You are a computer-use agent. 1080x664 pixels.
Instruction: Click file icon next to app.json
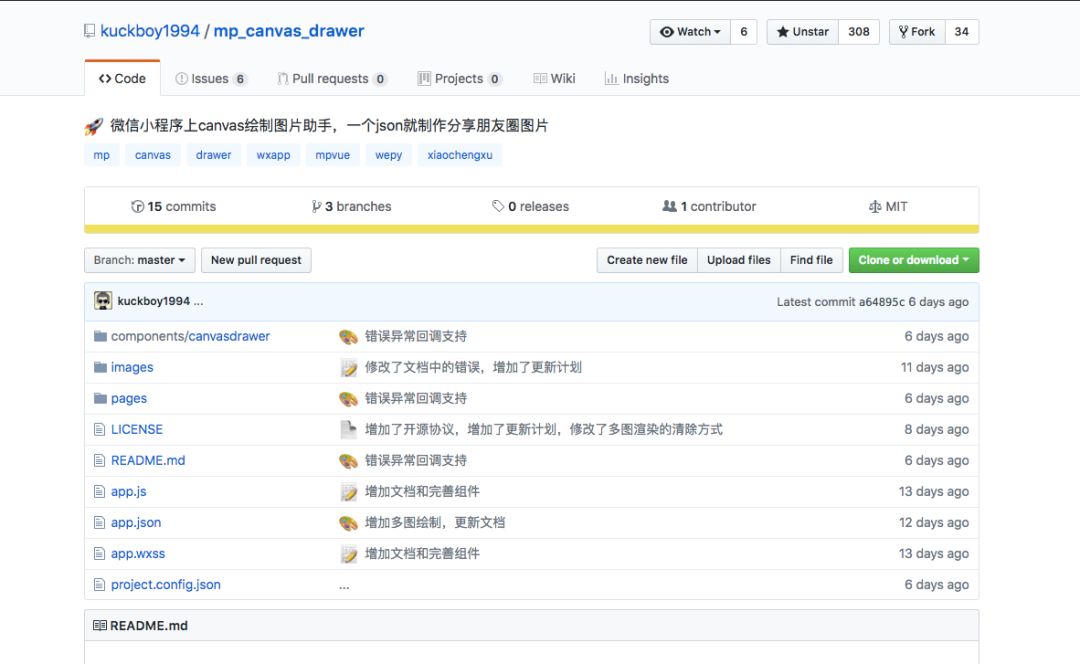(x=99, y=523)
